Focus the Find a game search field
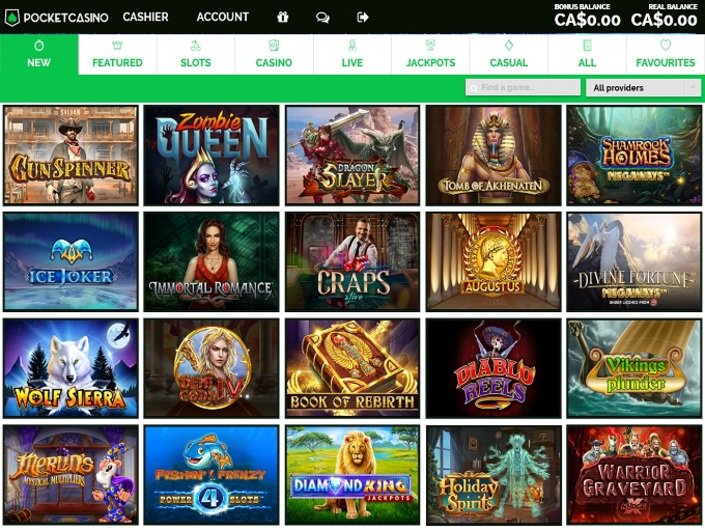This screenshot has width=705, height=530. (523, 87)
